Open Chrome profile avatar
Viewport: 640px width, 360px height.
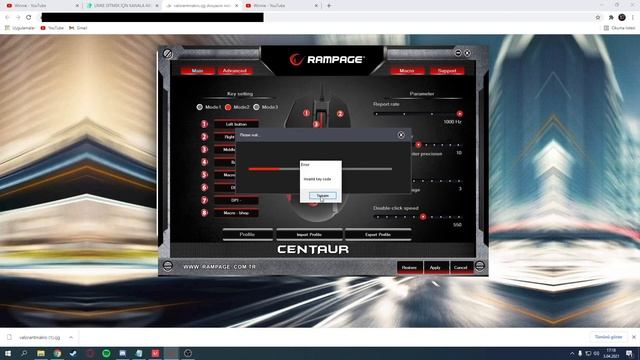[x=622, y=17]
